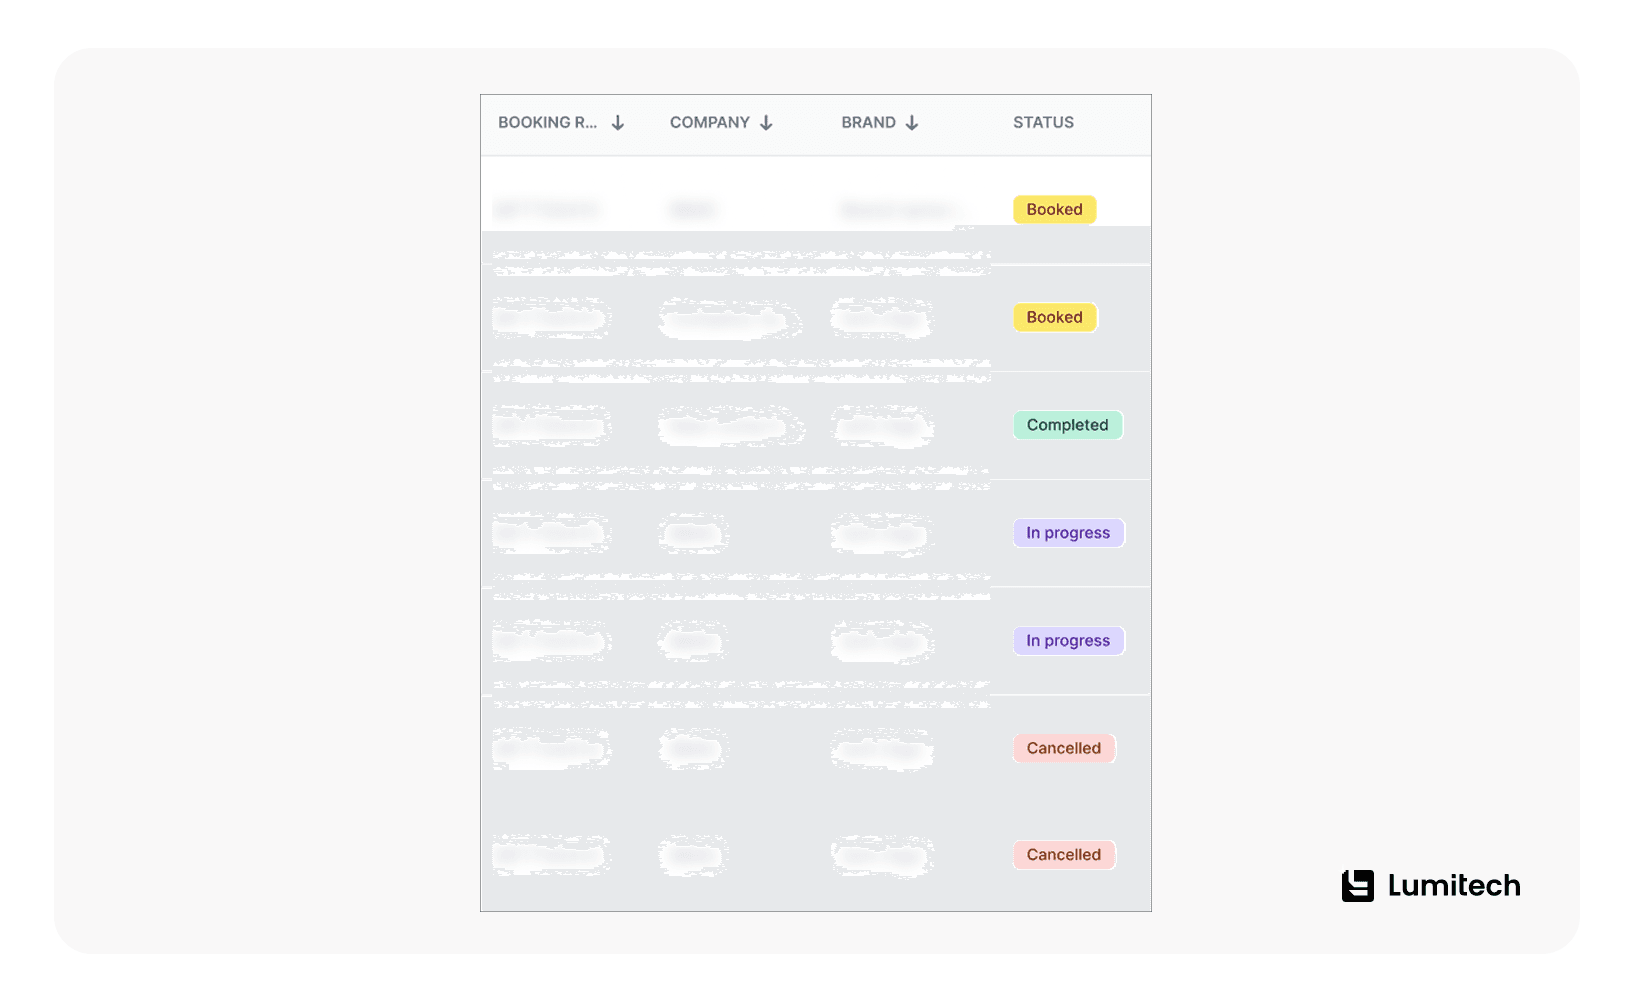The width and height of the screenshot is (1632, 1000).
Task: Click blurred company cell in first row
Action: pyautogui.click(x=693, y=210)
